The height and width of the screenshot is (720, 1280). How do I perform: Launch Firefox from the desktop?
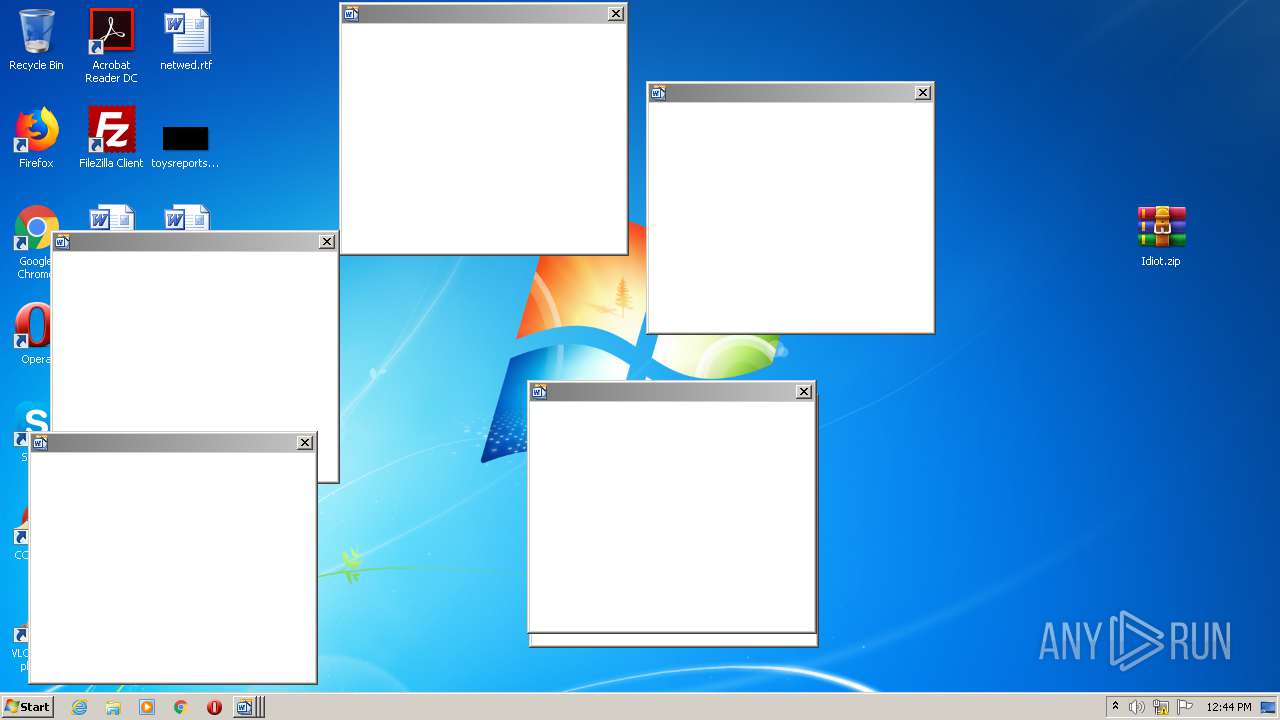pos(36,138)
